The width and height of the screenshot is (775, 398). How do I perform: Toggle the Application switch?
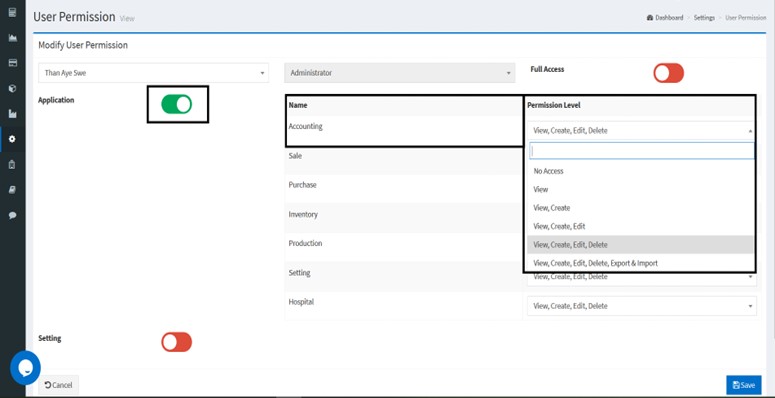[176, 104]
